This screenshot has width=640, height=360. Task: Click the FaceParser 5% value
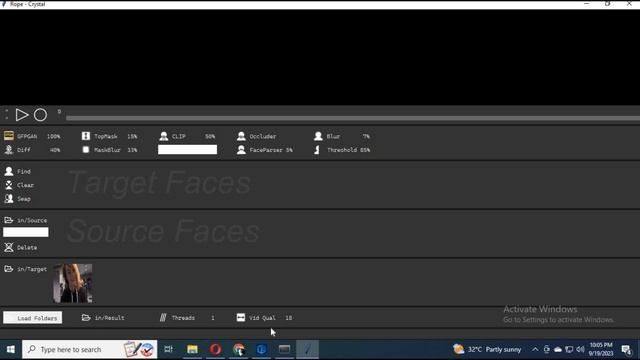pos(289,150)
